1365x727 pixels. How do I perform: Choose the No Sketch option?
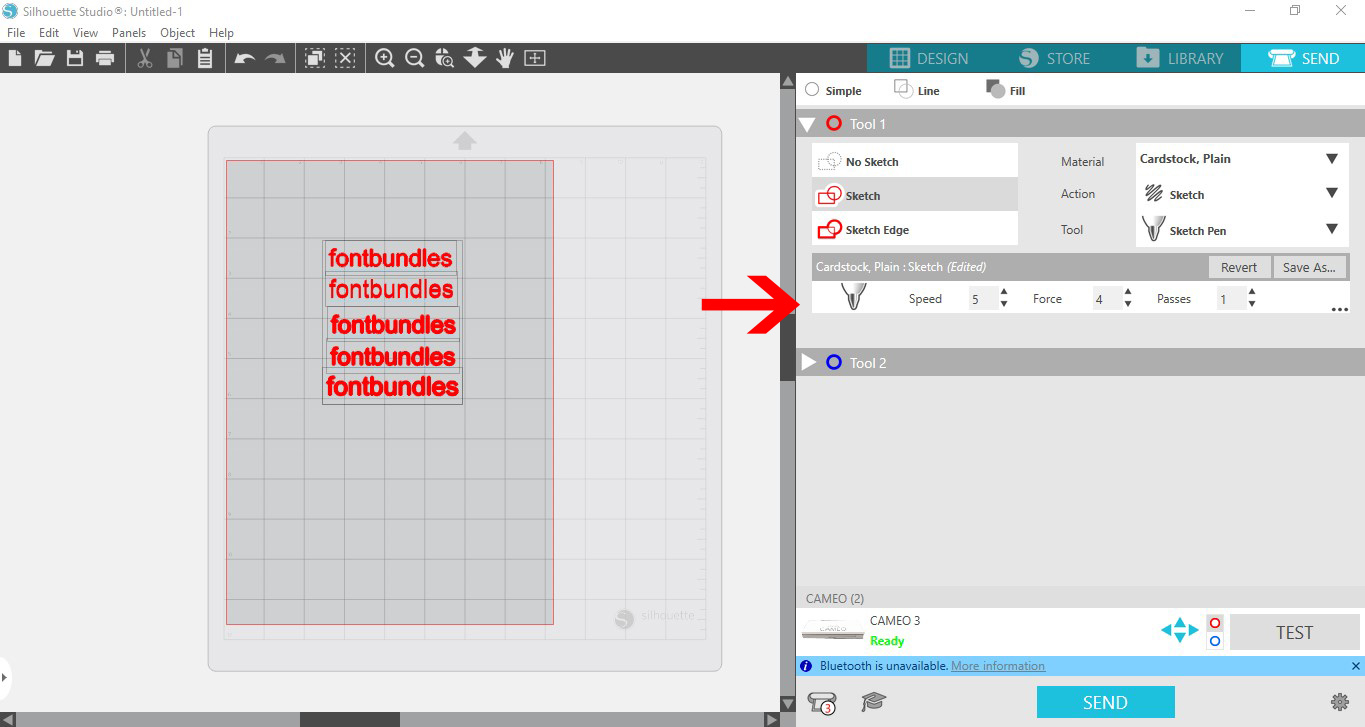[x=915, y=161]
